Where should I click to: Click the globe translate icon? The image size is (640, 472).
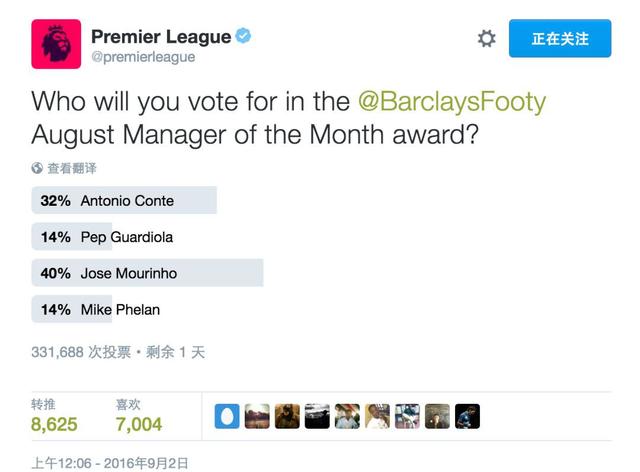37,168
